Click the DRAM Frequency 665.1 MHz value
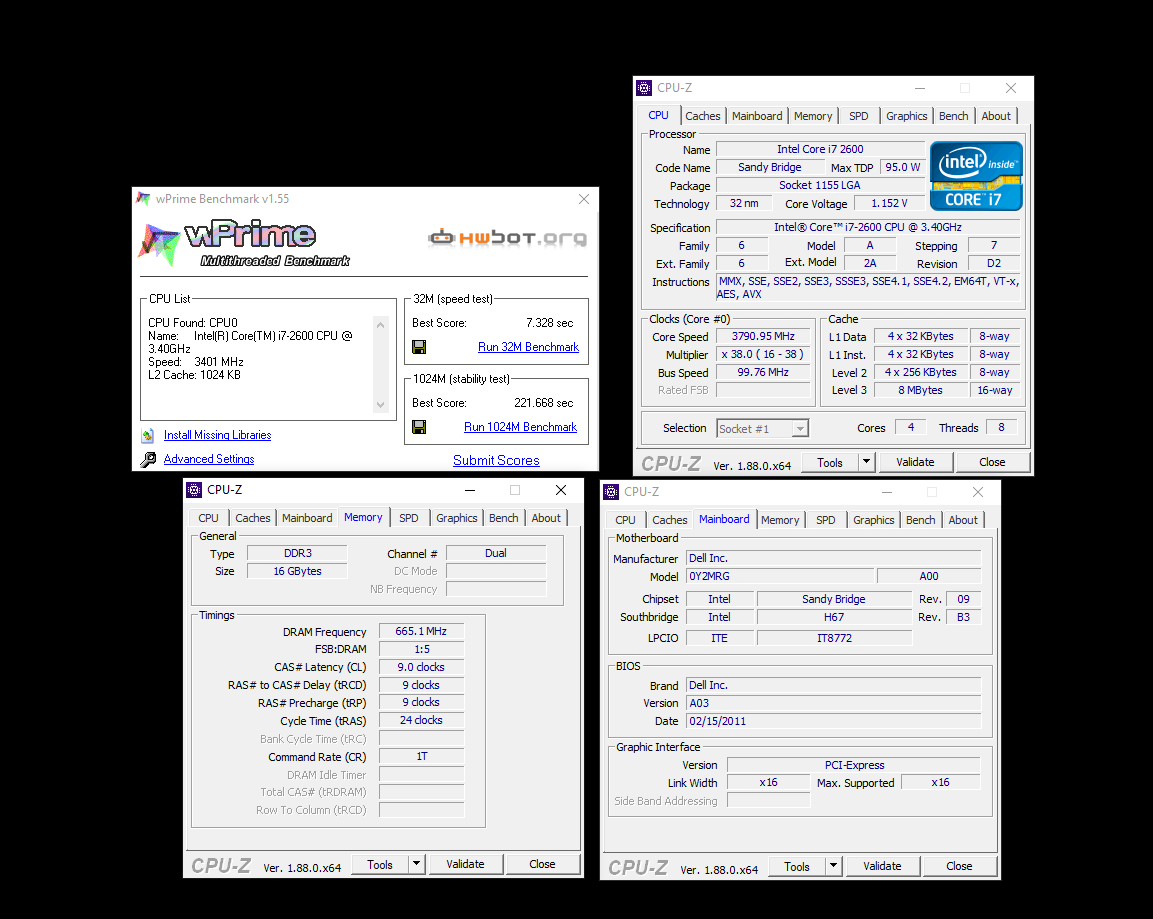Screen dimensions: 1153x919 pyautogui.click(x=421, y=632)
